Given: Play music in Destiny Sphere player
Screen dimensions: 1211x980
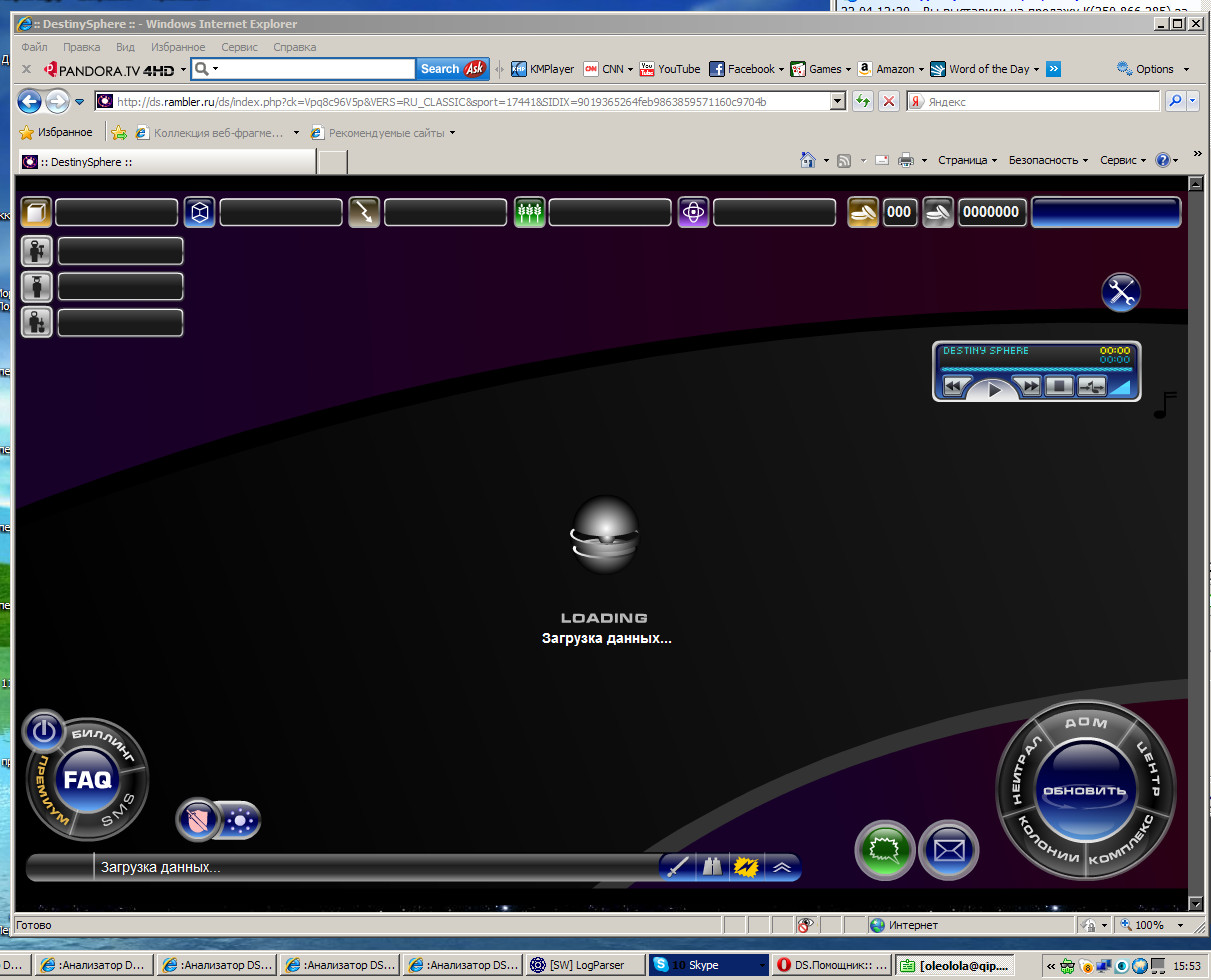Looking at the screenshot, I should [994, 389].
